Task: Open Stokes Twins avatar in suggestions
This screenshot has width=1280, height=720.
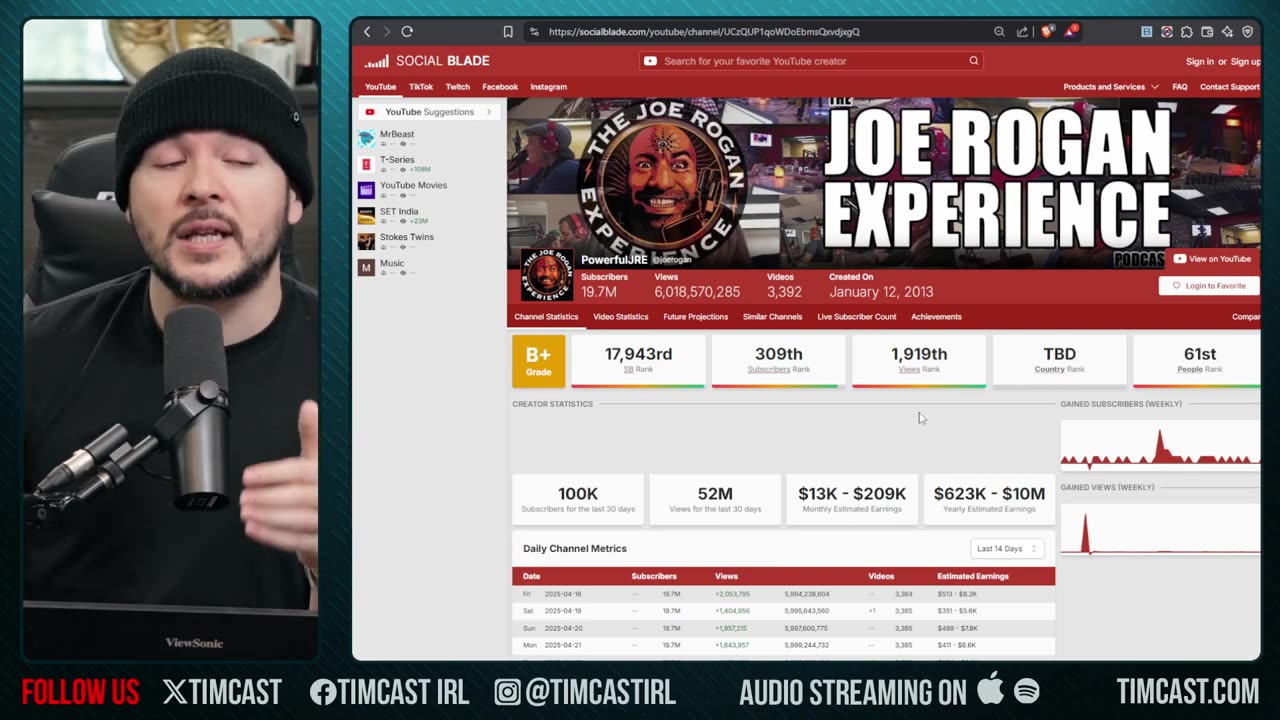Action: coord(366,242)
